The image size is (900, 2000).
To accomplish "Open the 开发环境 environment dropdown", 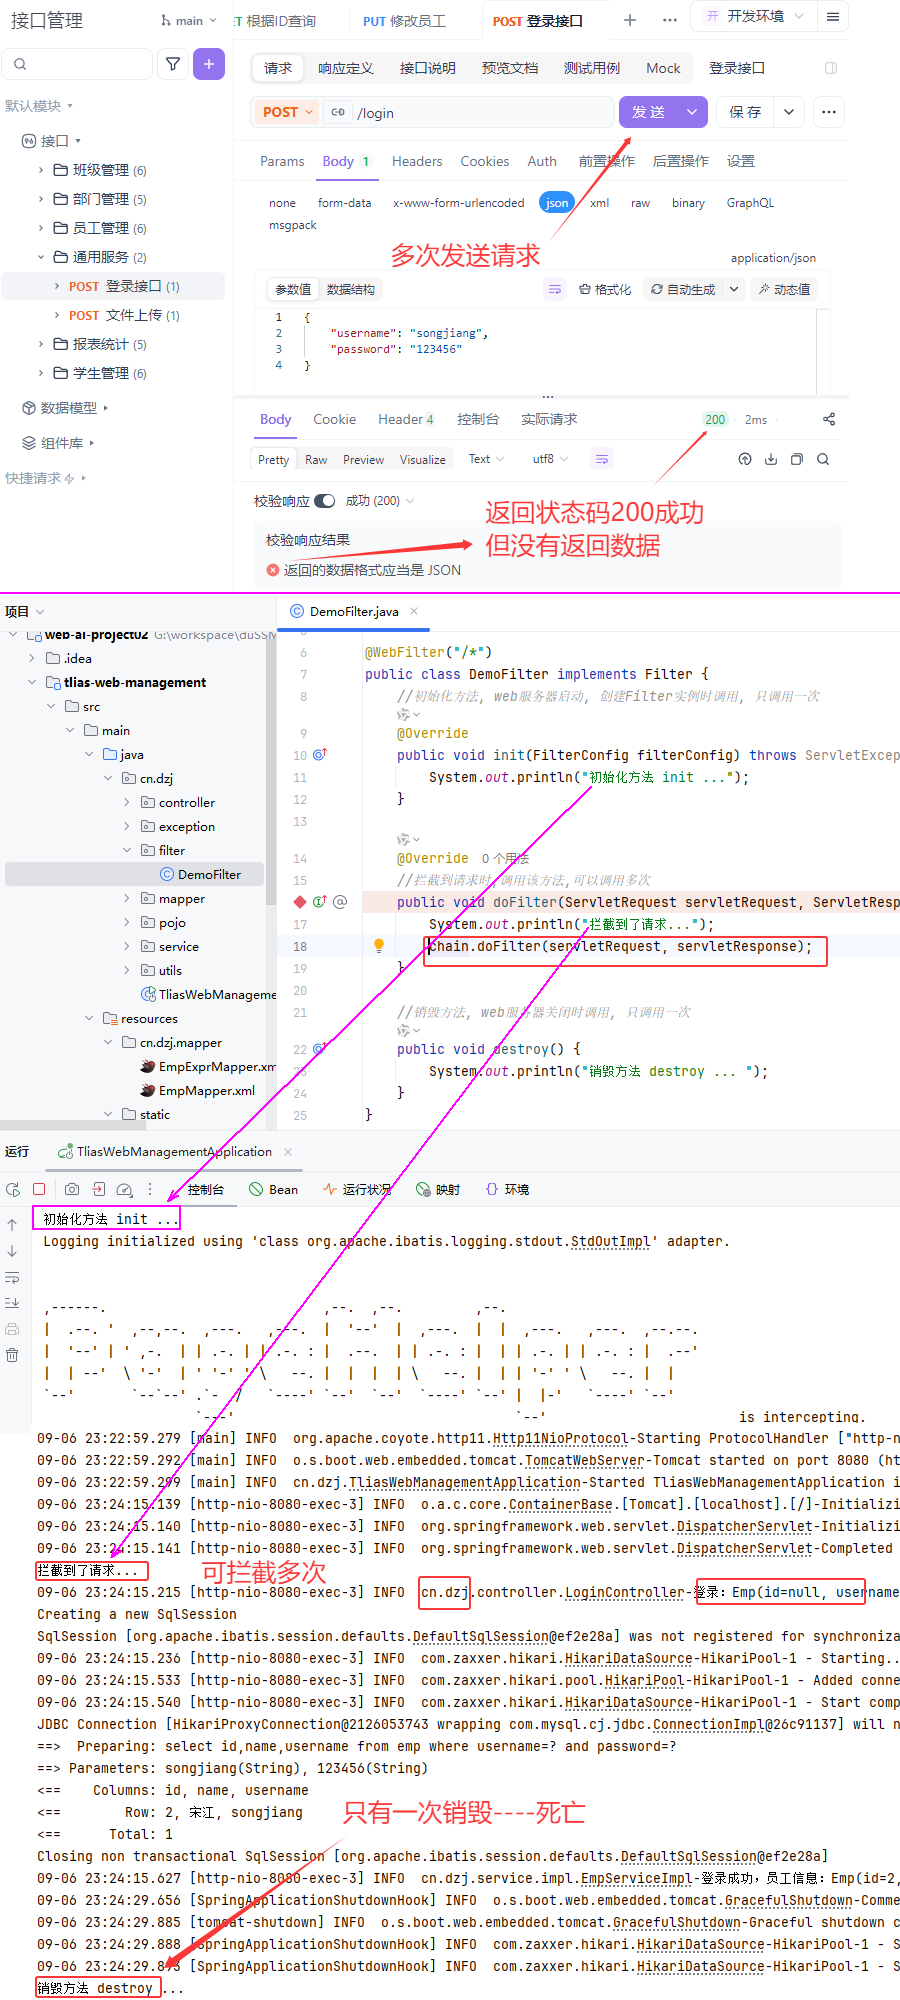I will pyautogui.click(x=755, y=16).
